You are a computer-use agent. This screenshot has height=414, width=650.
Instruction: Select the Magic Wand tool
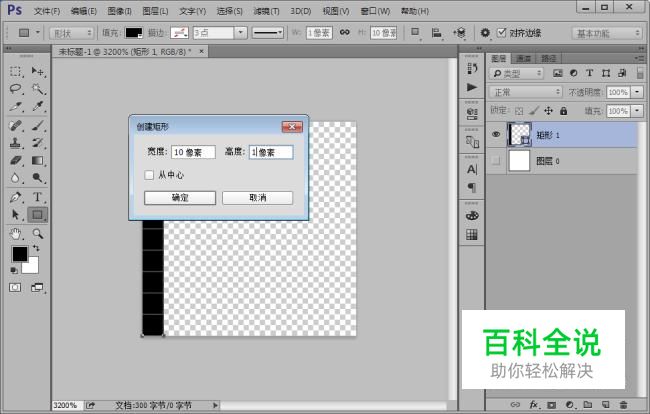click(x=38, y=89)
